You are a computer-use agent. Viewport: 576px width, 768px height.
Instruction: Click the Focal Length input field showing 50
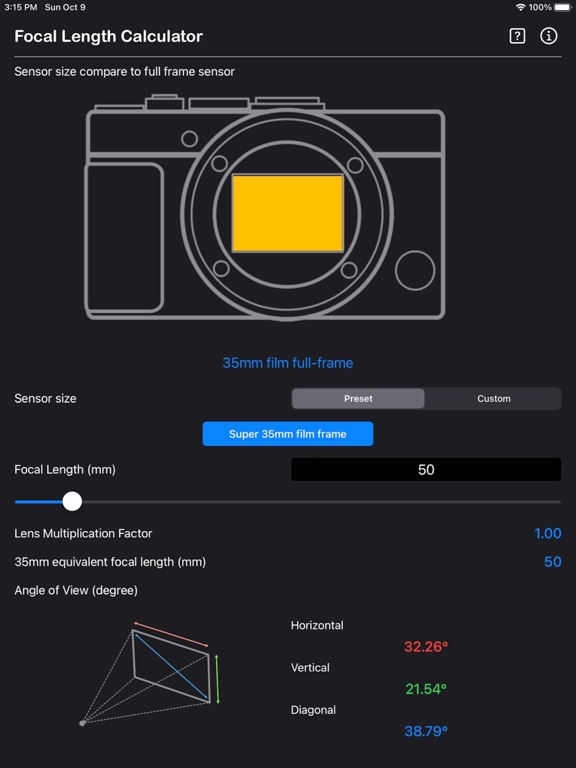point(426,470)
